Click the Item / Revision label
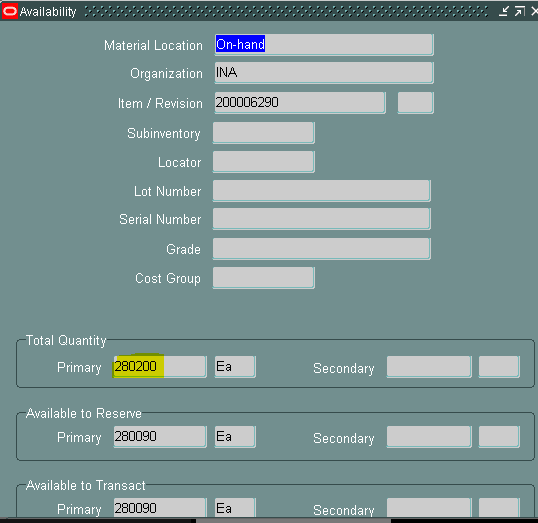This screenshot has width=538, height=523. (x=160, y=103)
